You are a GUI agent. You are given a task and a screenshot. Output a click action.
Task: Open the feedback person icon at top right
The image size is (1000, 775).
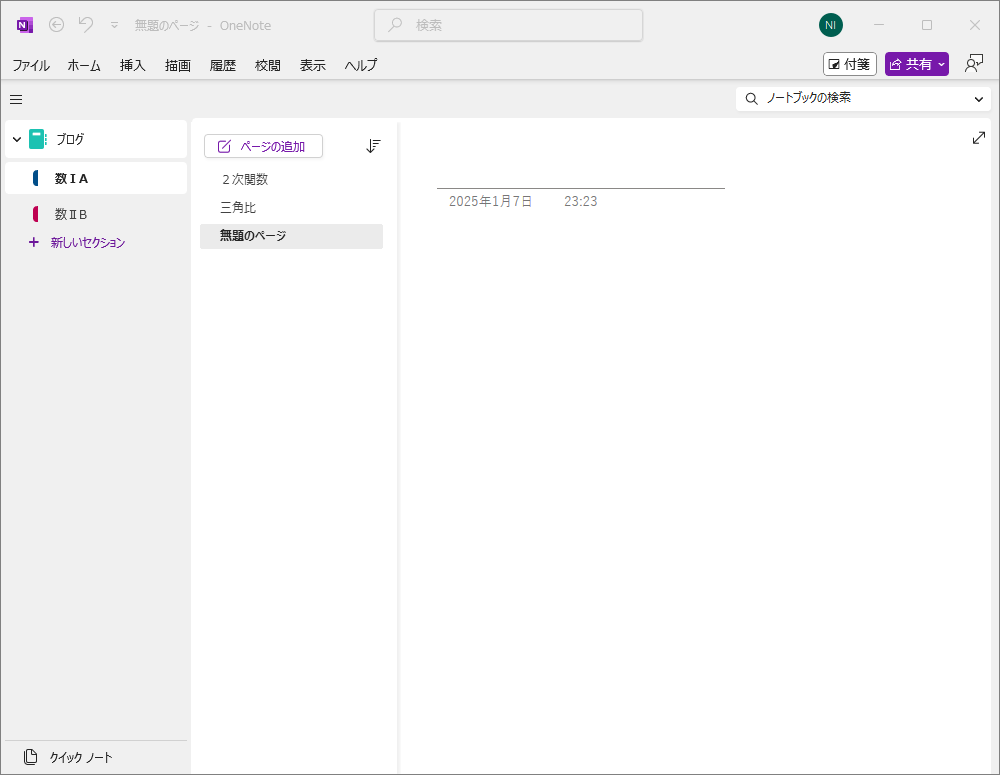pos(973,64)
